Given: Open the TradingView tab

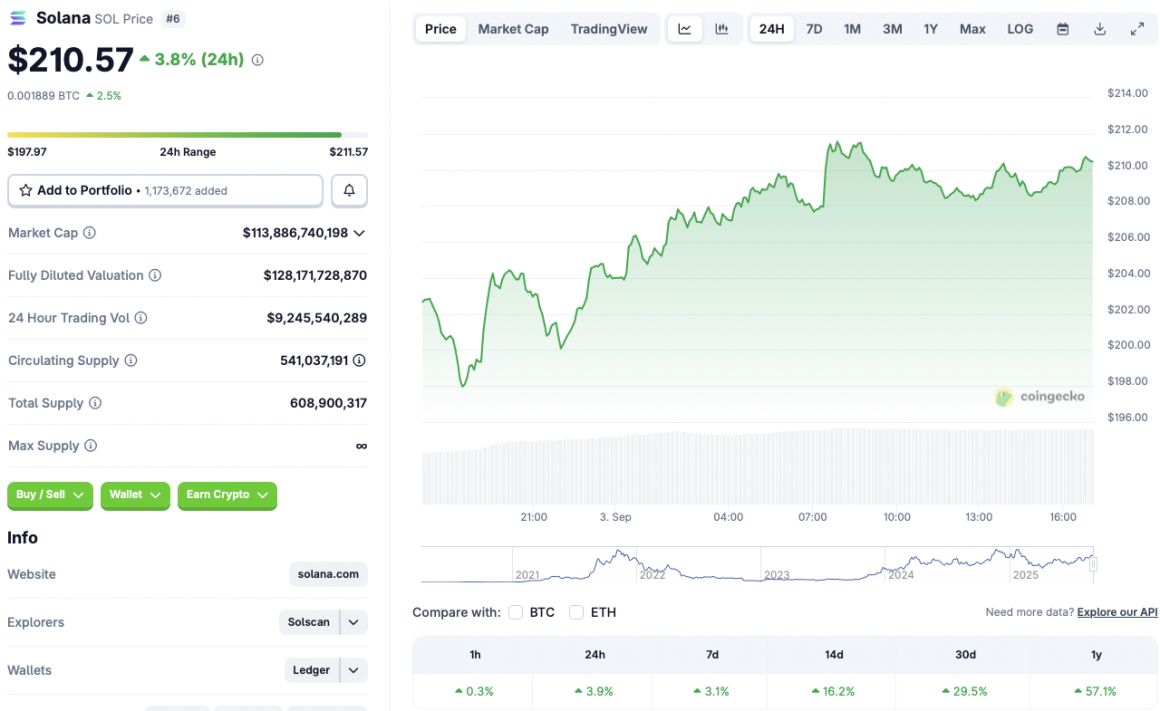Looking at the screenshot, I should click(x=609, y=29).
